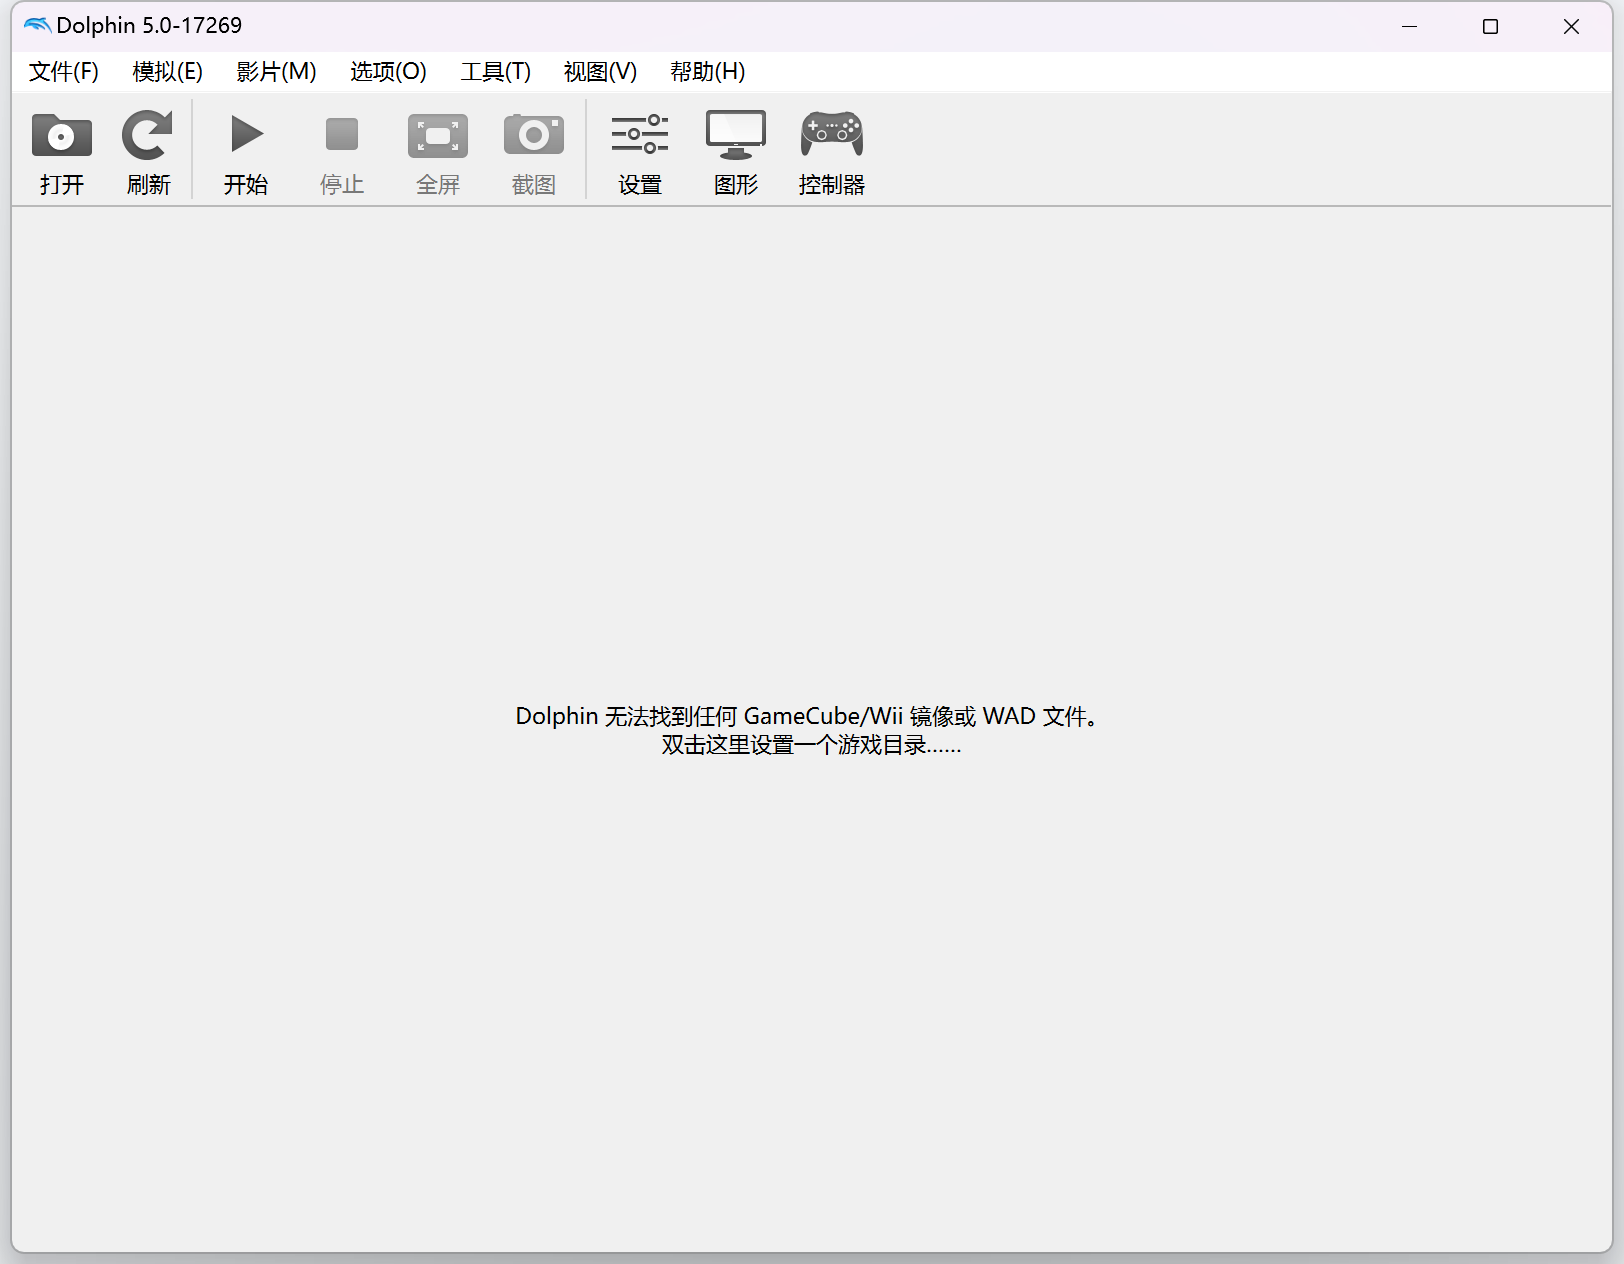Click the Open (打开) disc folder icon
This screenshot has height=1264, width=1624.
(62, 135)
